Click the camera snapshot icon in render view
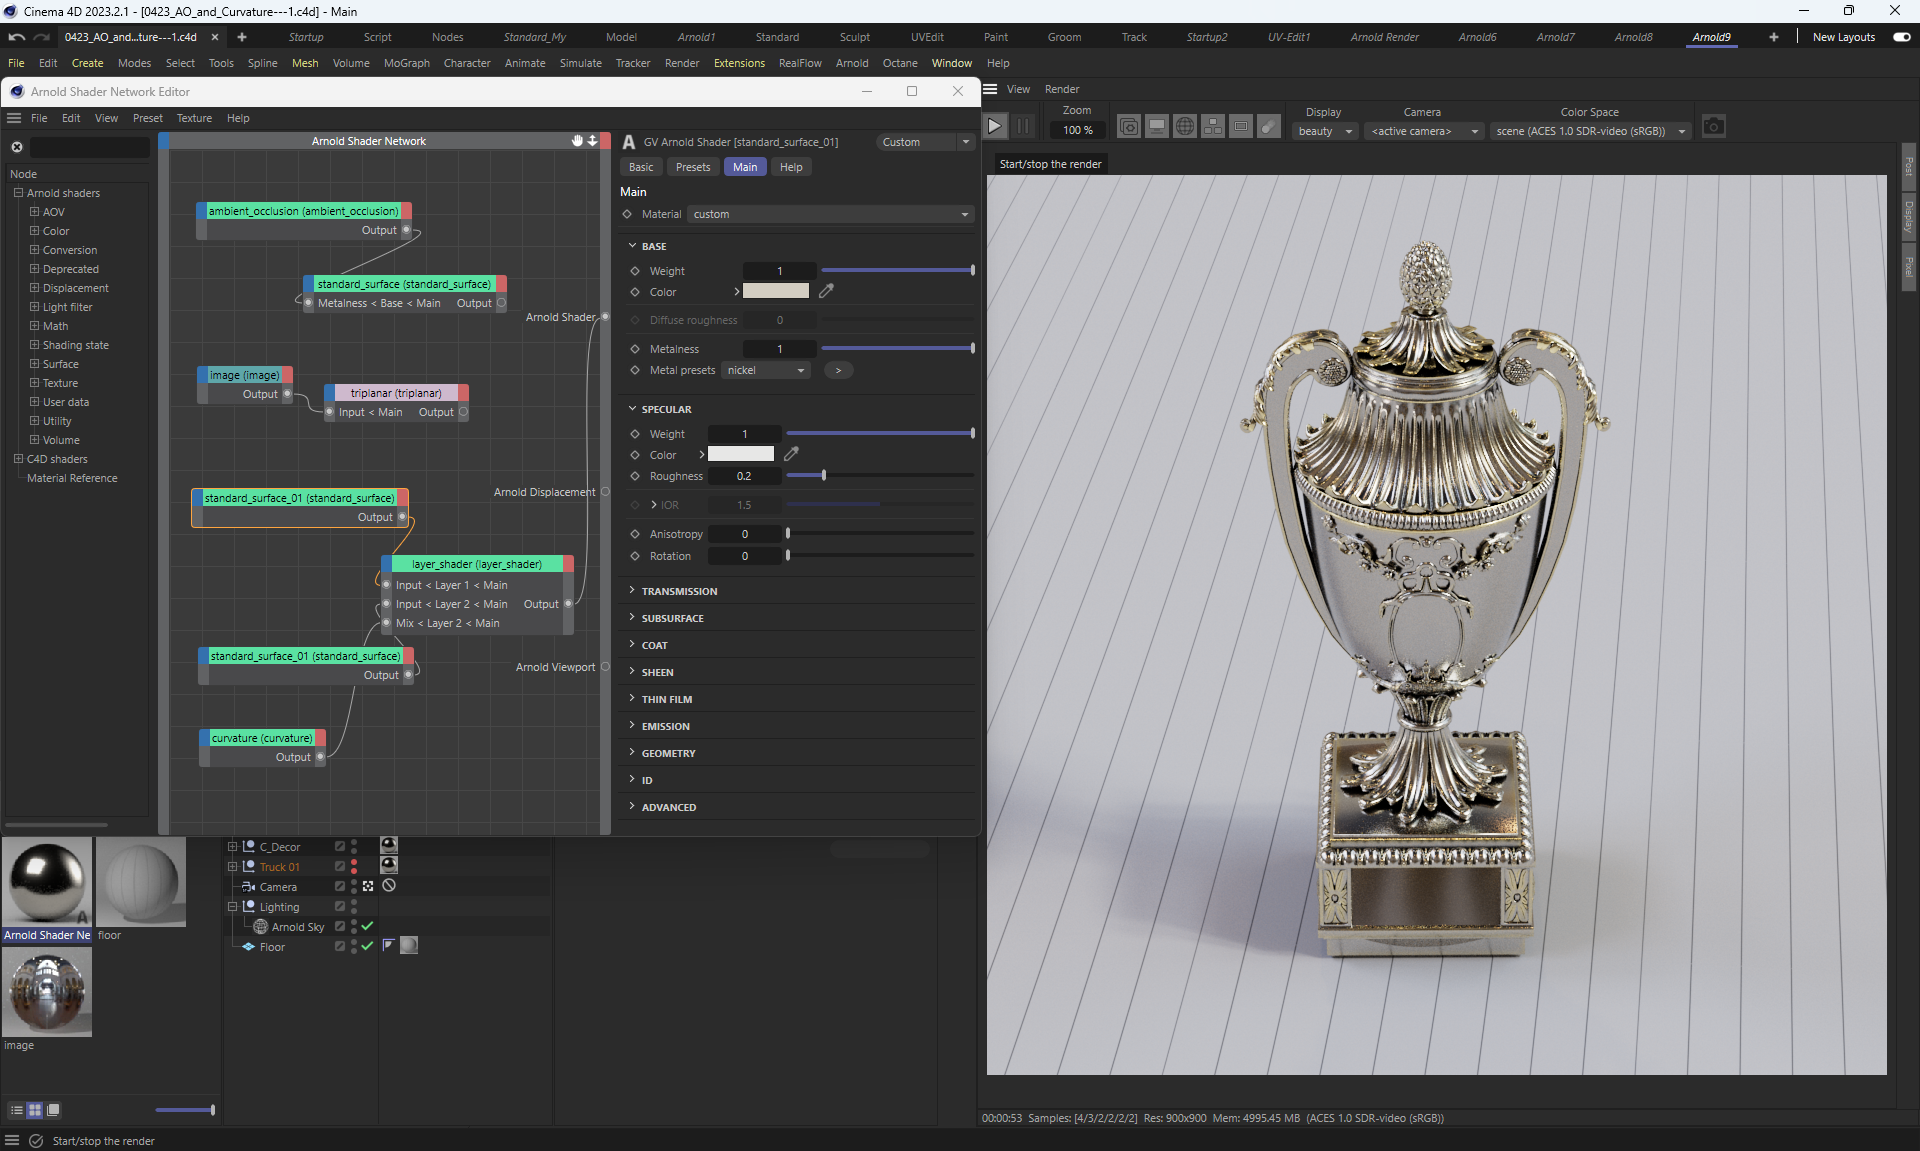Viewport: 1920px width, 1151px height. [x=1713, y=127]
